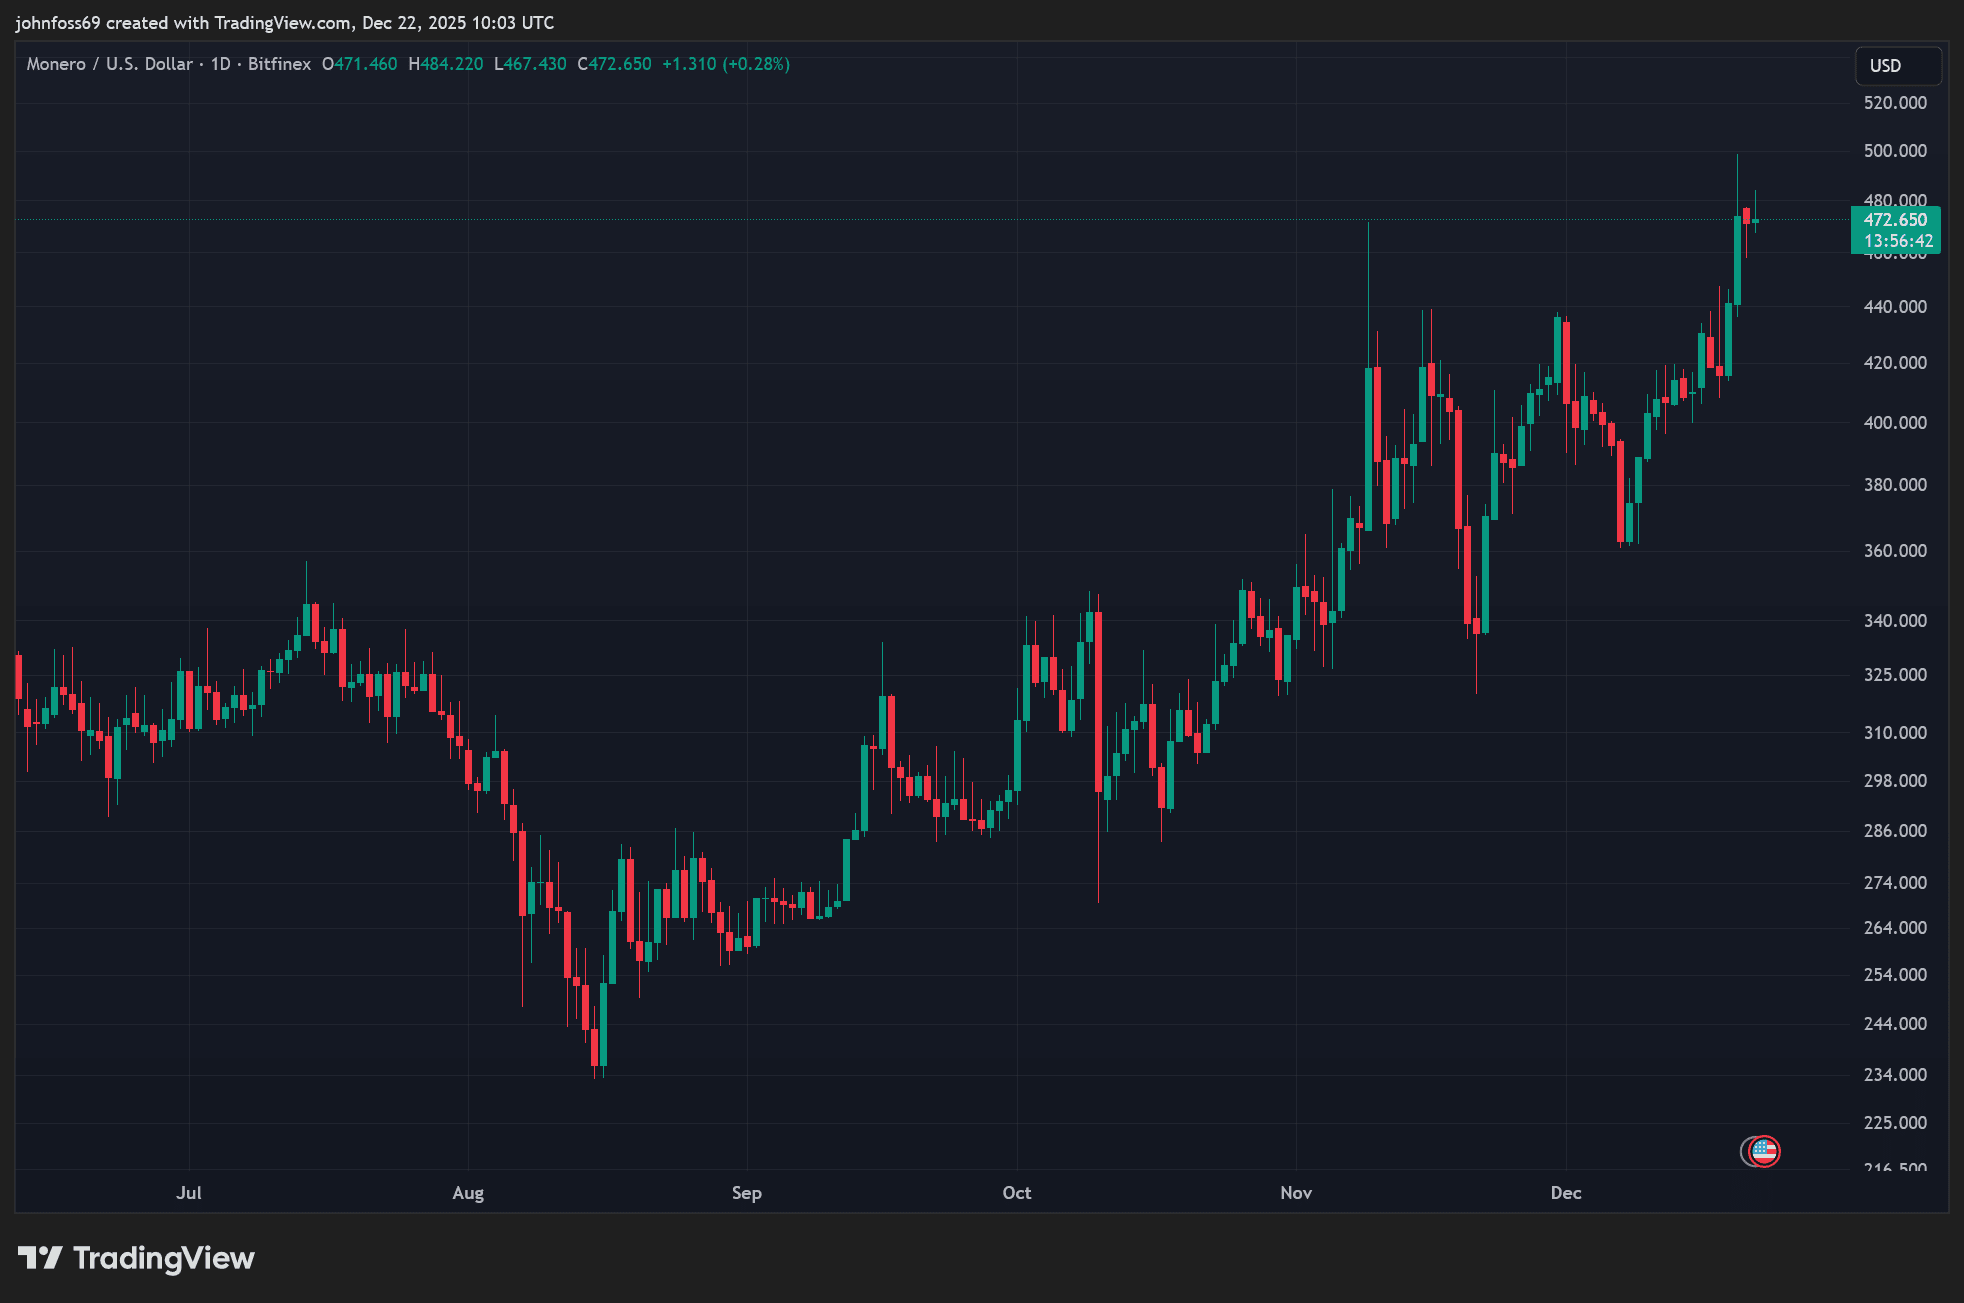Click the Oct label on the time axis
1964x1303 pixels.
[1016, 1192]
